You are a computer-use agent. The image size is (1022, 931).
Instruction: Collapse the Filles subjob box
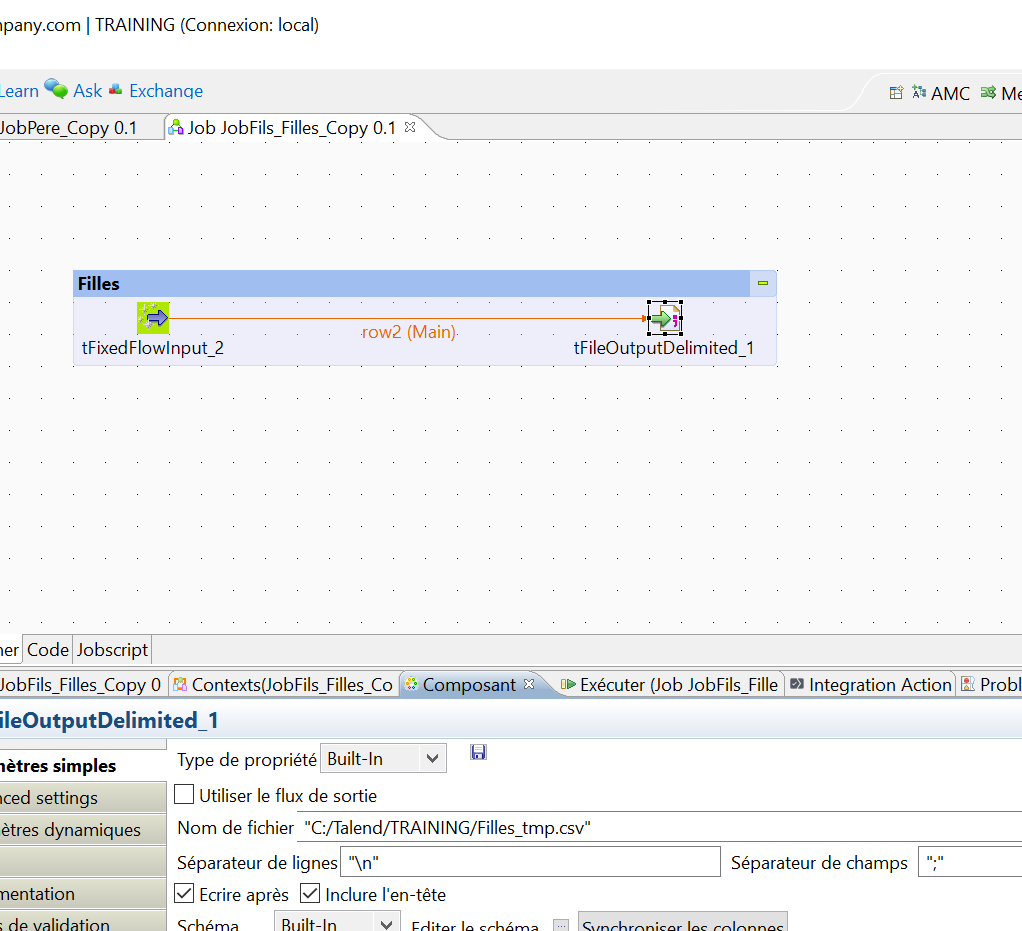[762, 283]
